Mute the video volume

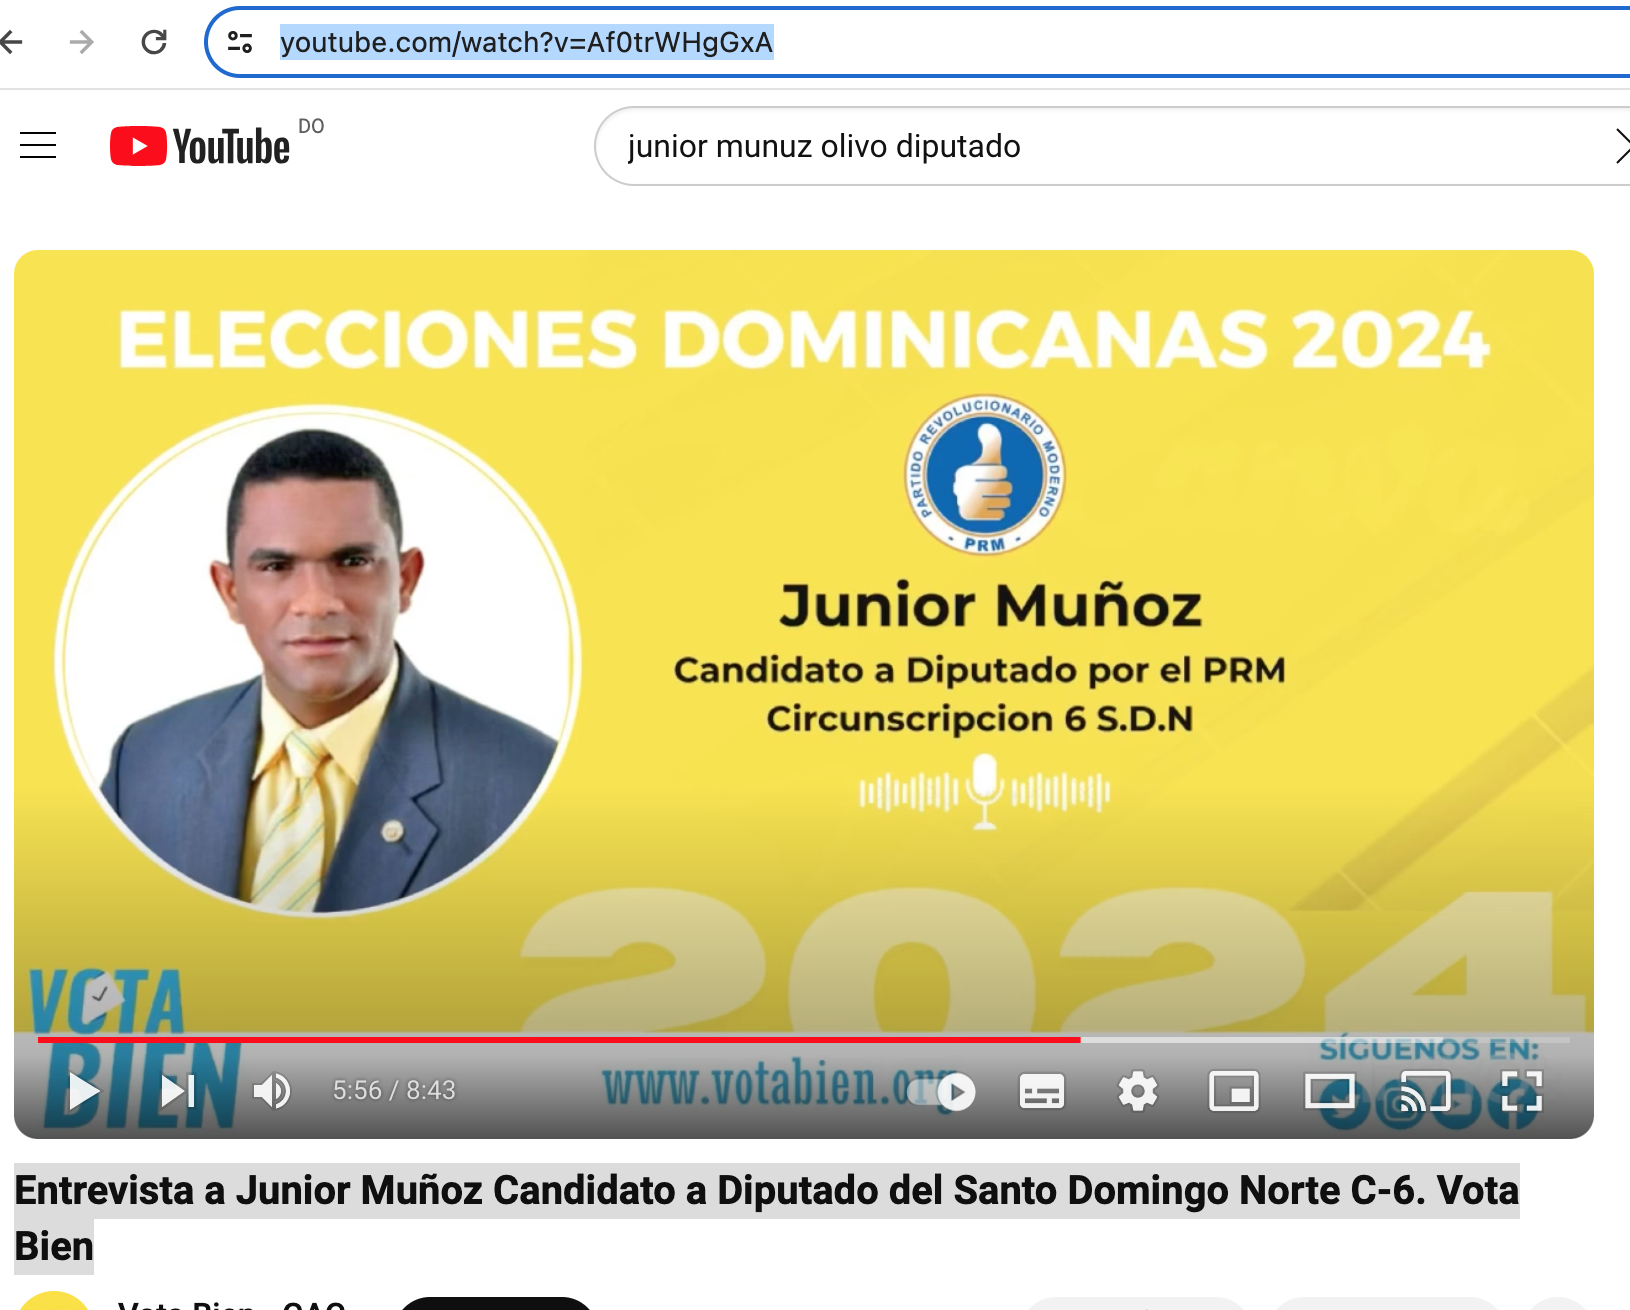271,1090
